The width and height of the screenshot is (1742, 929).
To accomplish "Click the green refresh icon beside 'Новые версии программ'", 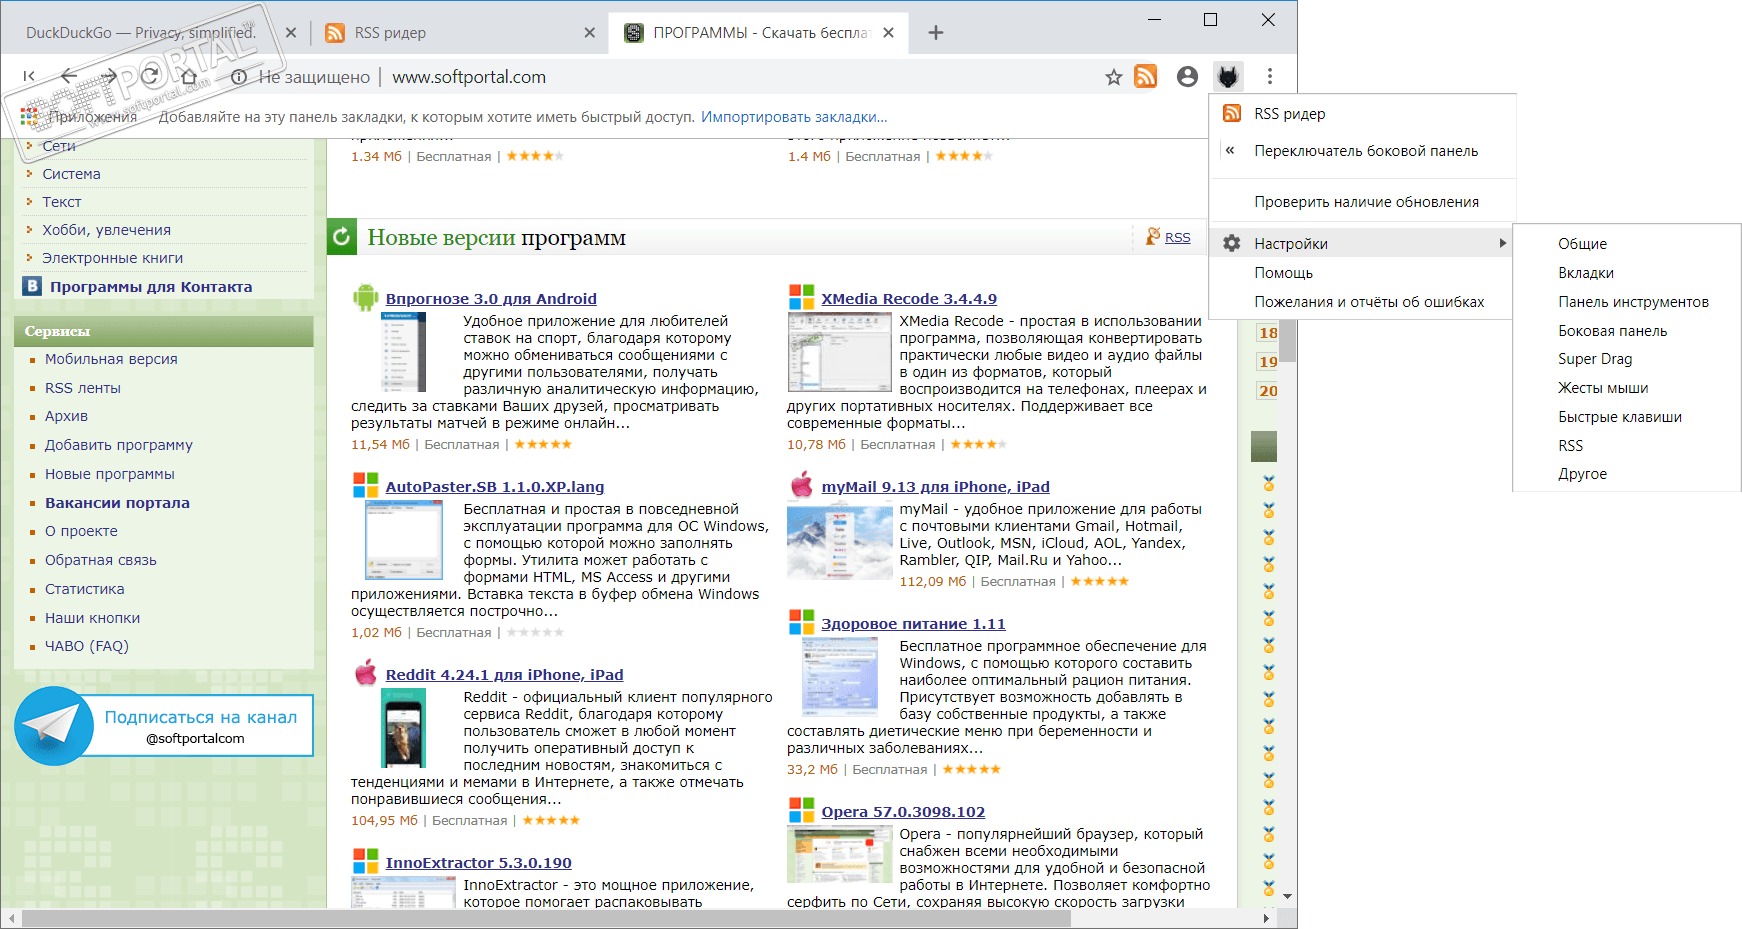I will (342, 237).
